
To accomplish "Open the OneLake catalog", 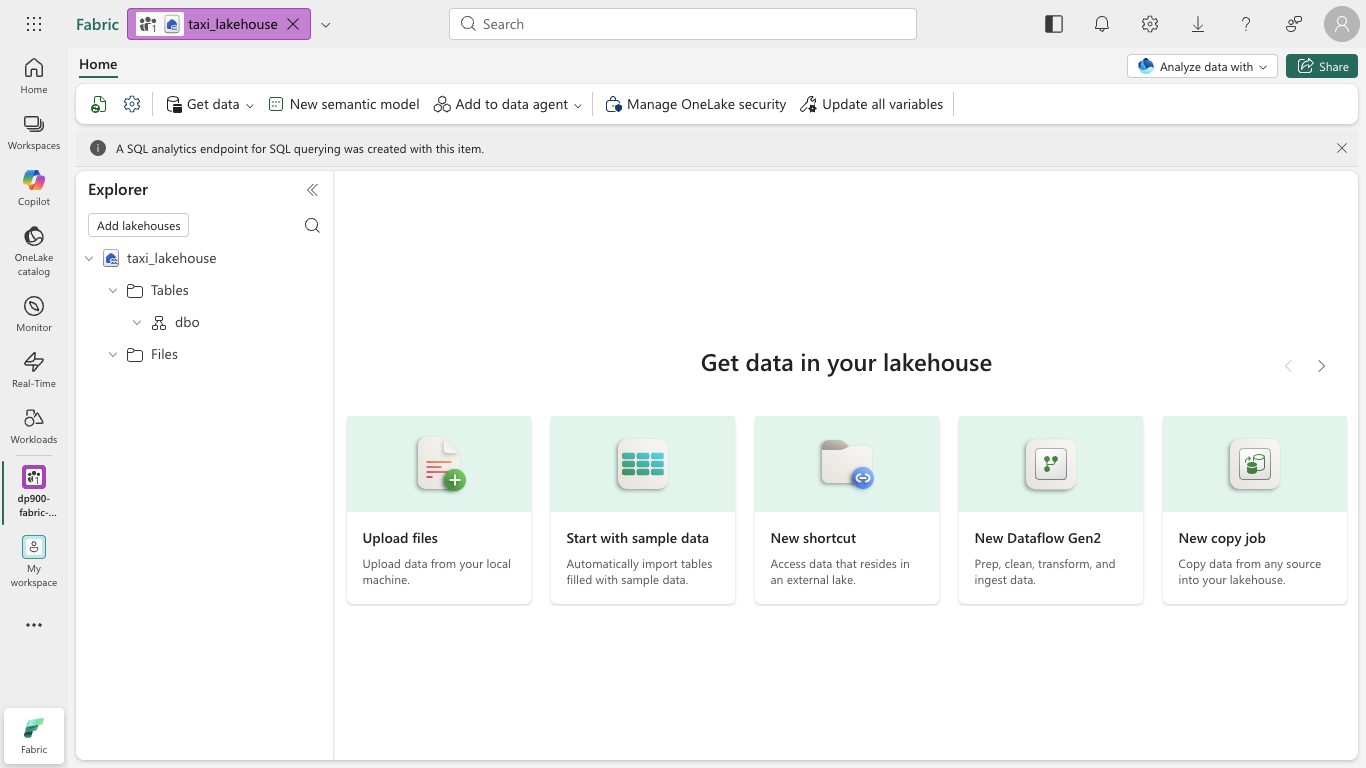I will [34, 251].
